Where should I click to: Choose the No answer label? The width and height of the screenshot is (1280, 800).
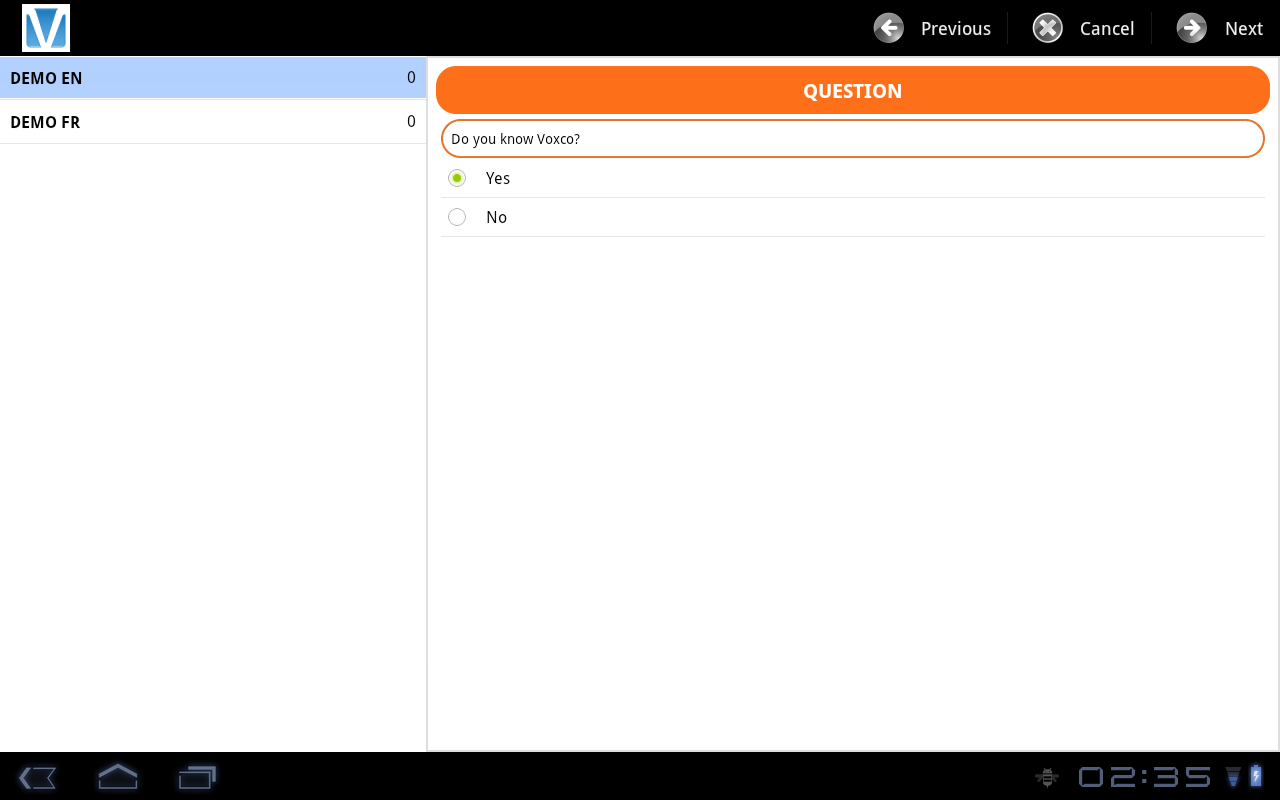click(496, 217)
